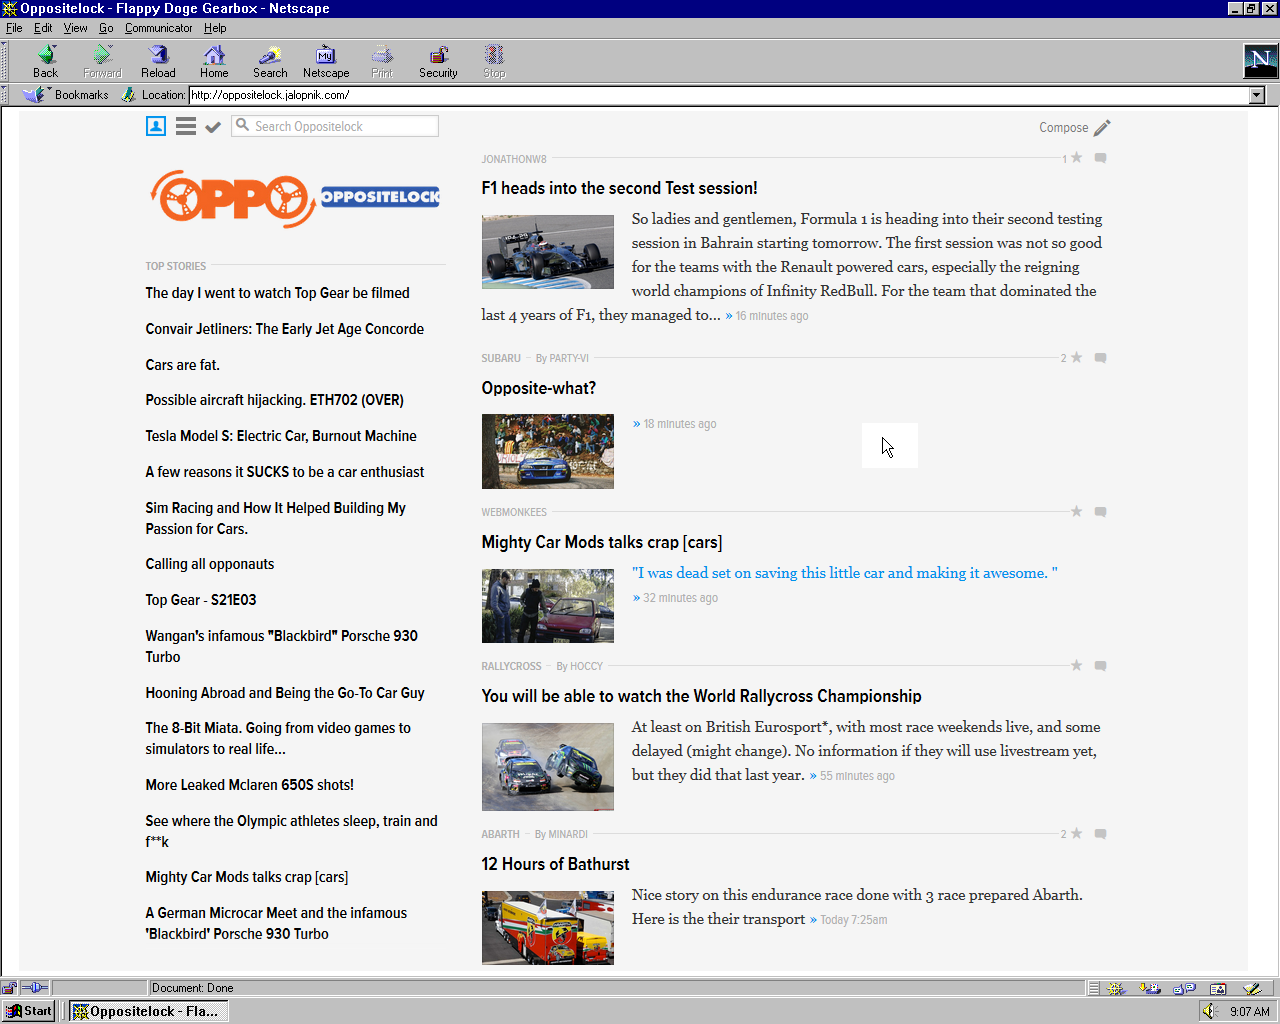Viewport: 1280px width, 1024px height.
Task: Open '12 Hours of Bathurst' headline
Action: (x=555, y=864)
